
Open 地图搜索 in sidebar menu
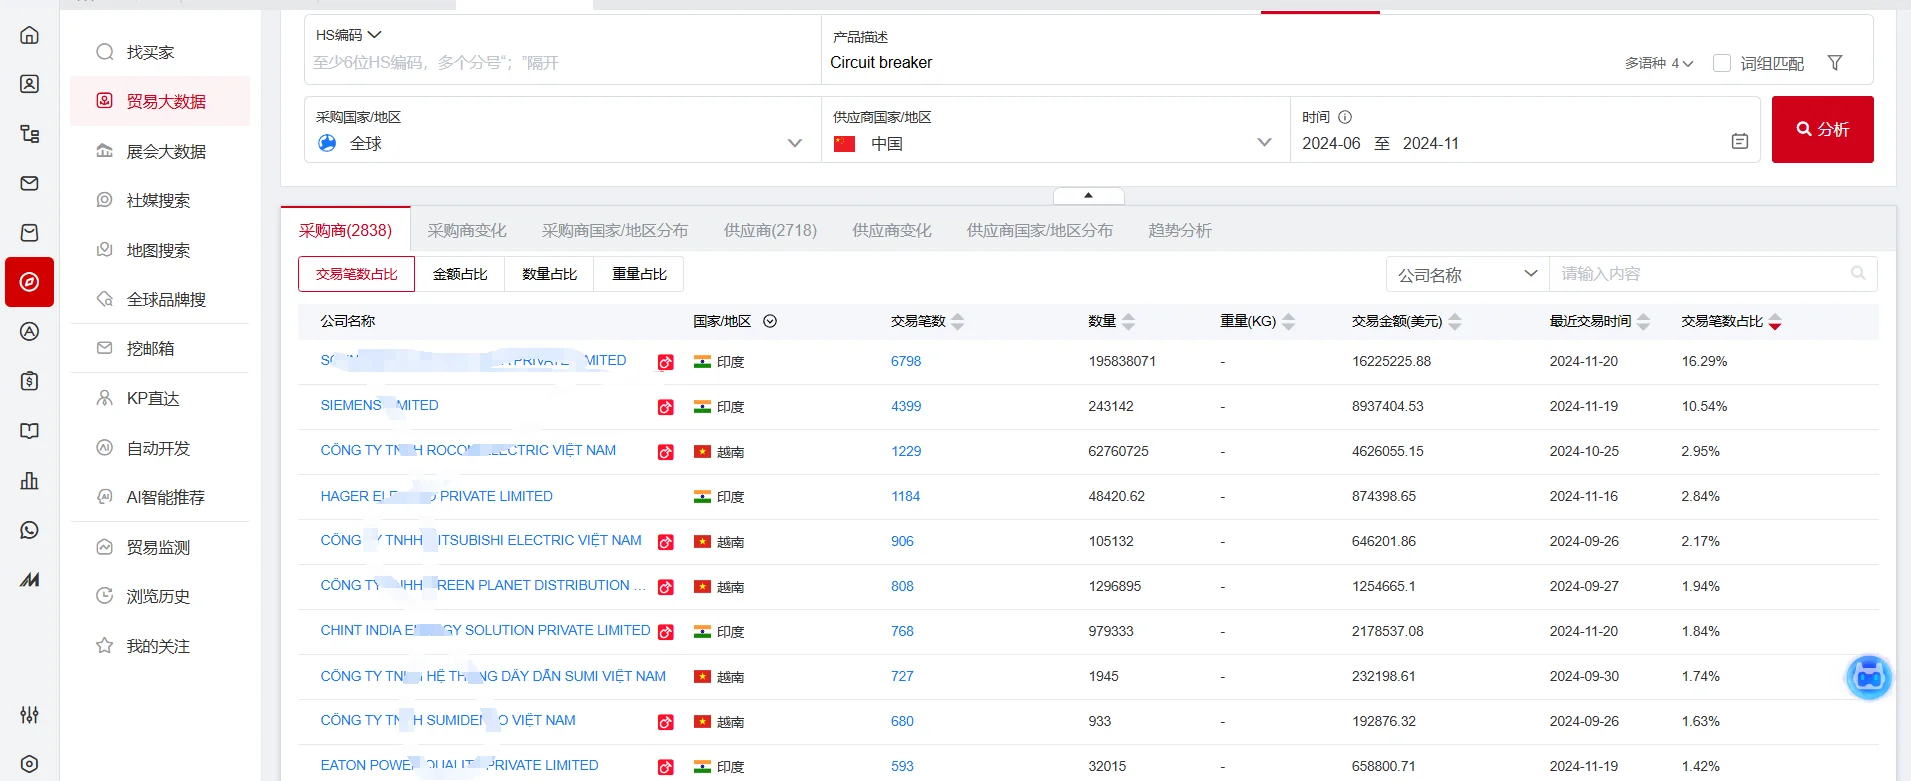160,250
